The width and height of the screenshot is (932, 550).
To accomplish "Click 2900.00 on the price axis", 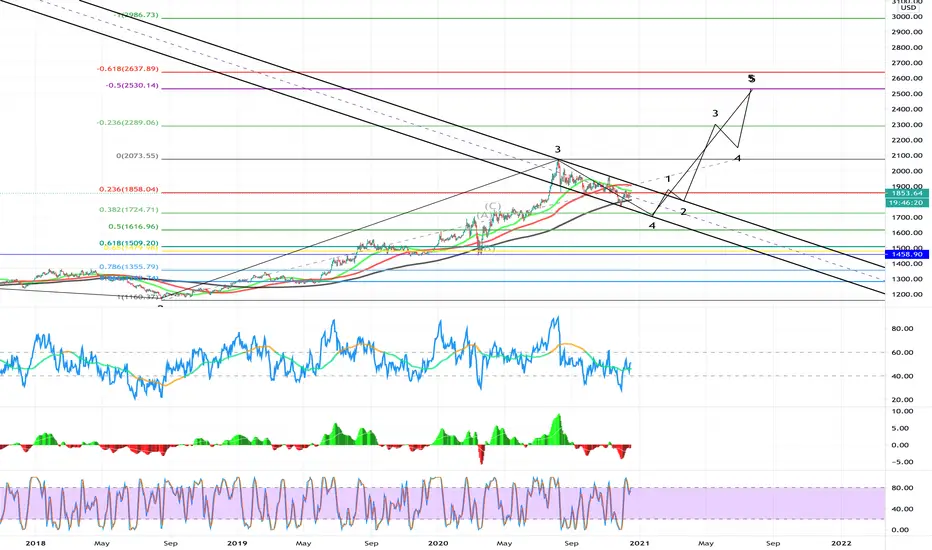I will coord(907,32).
